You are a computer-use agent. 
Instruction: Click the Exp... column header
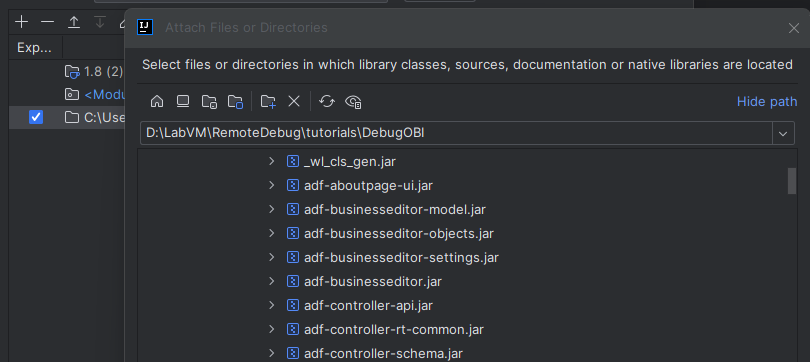[35, 48]
